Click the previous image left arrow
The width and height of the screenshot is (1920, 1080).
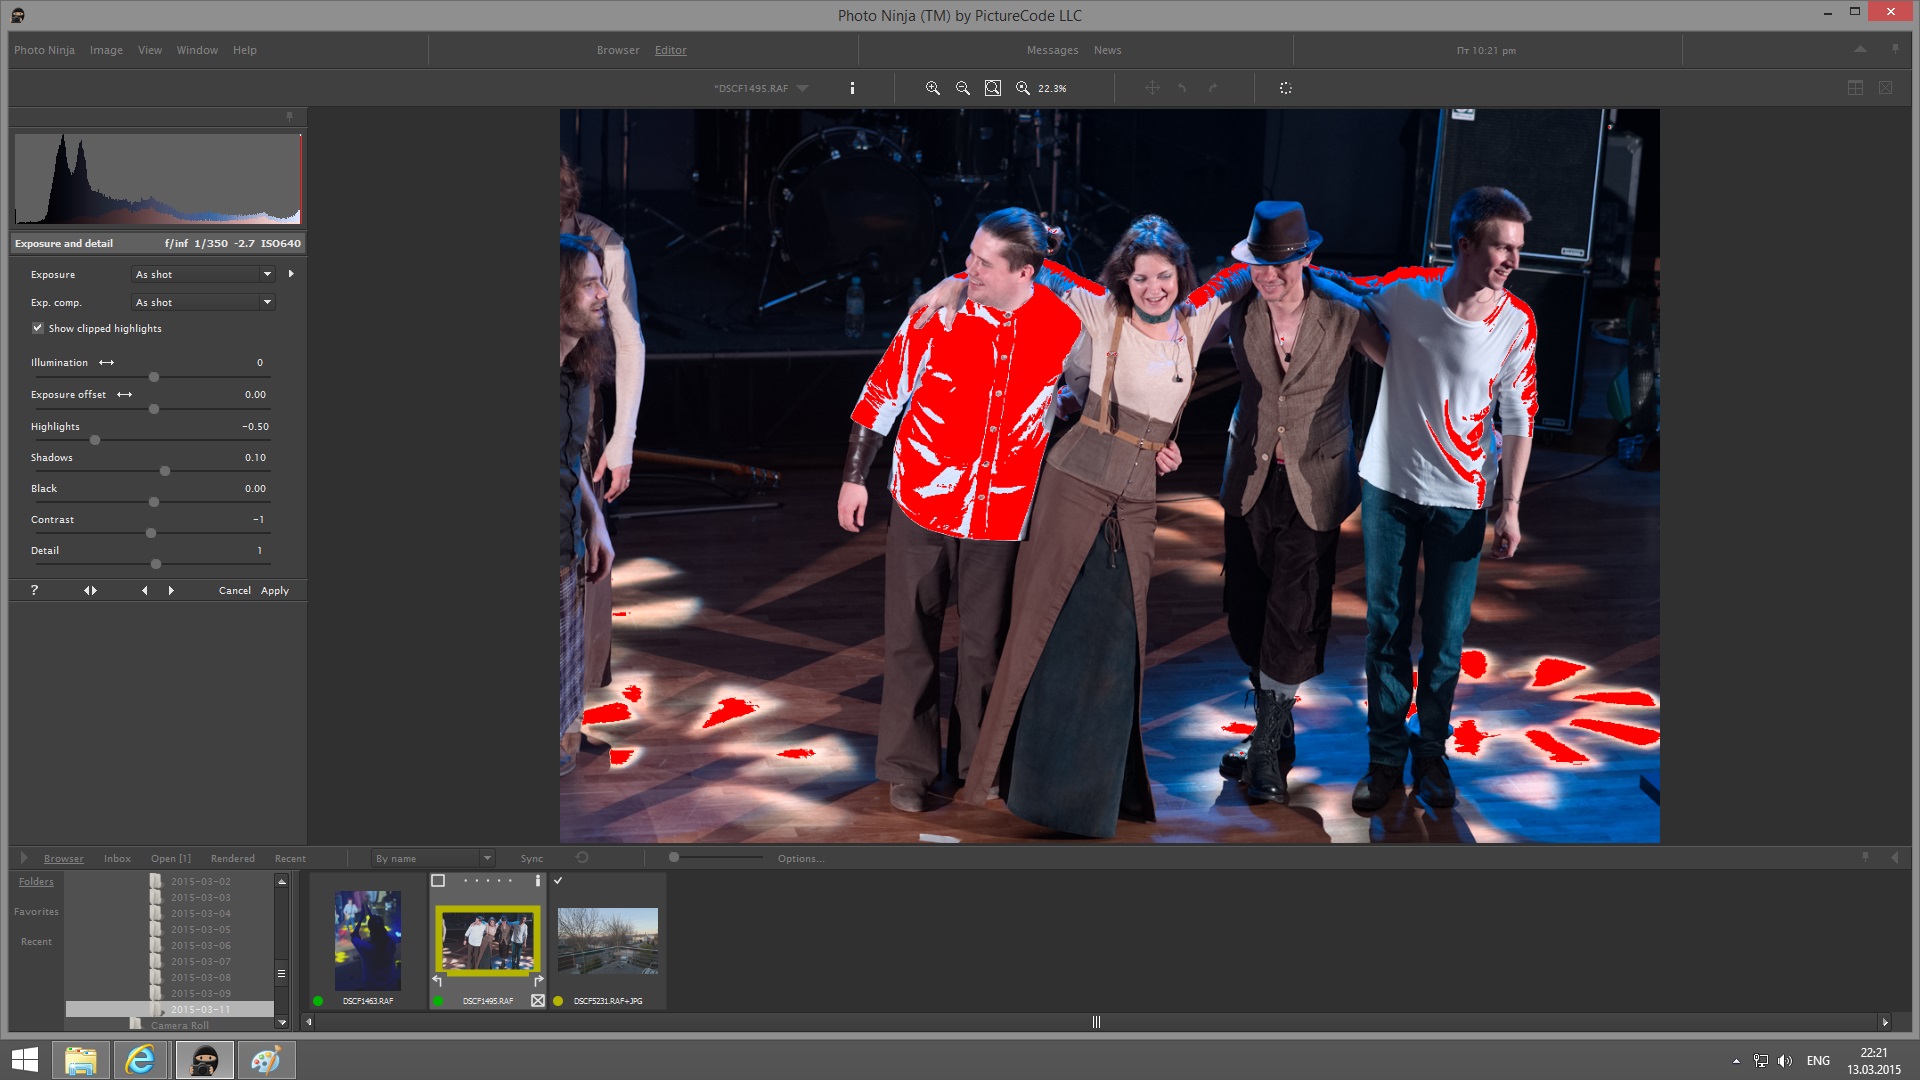145,590
